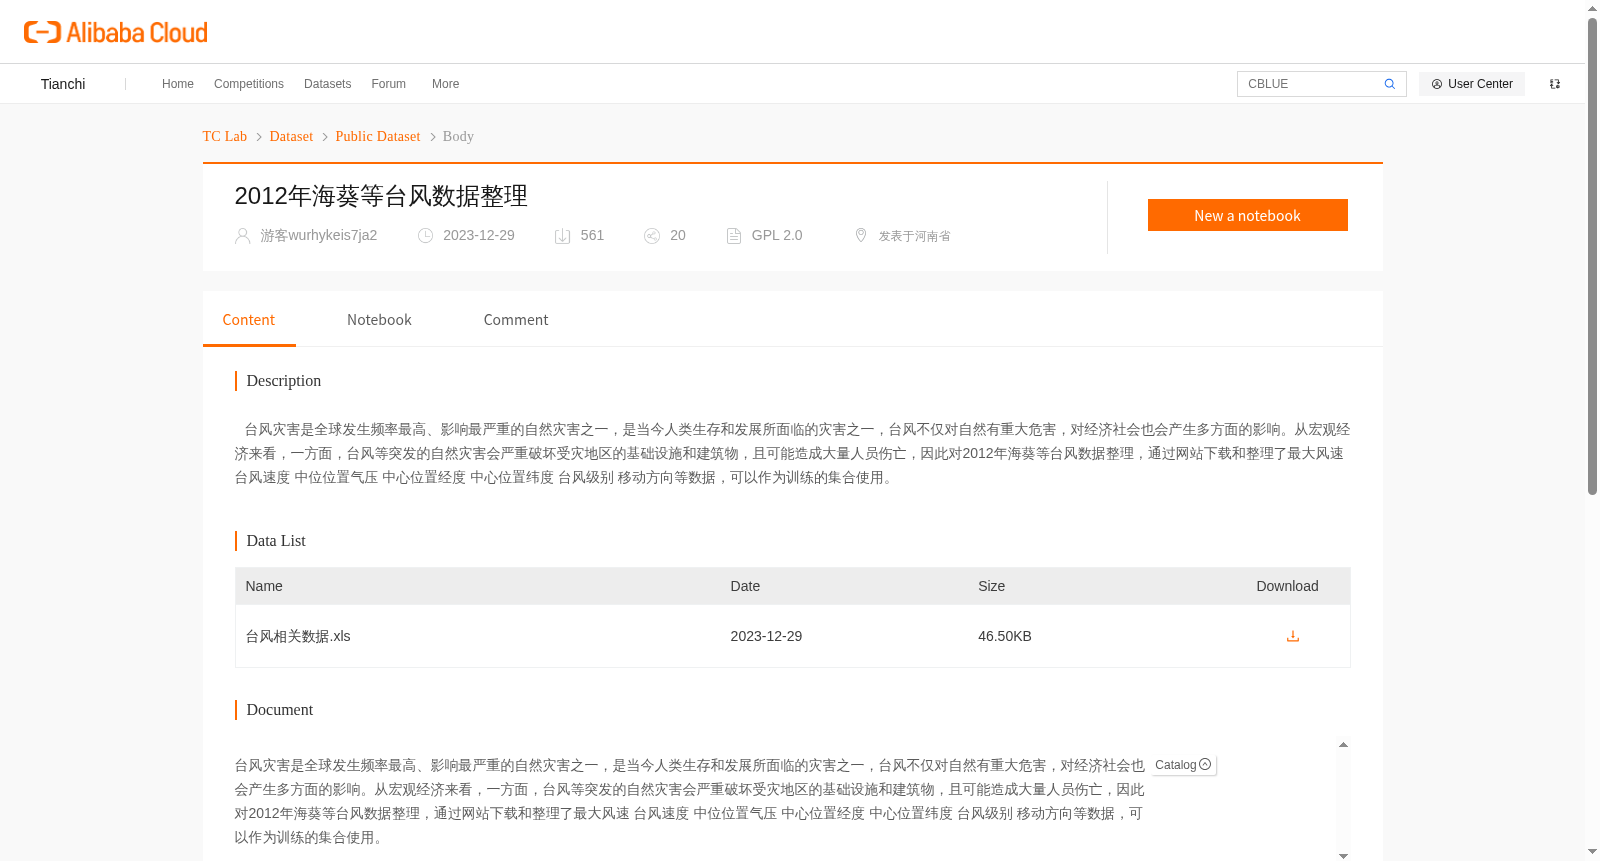
Task: Click the language switch icon beside User Center
Action: (1555, 84)
